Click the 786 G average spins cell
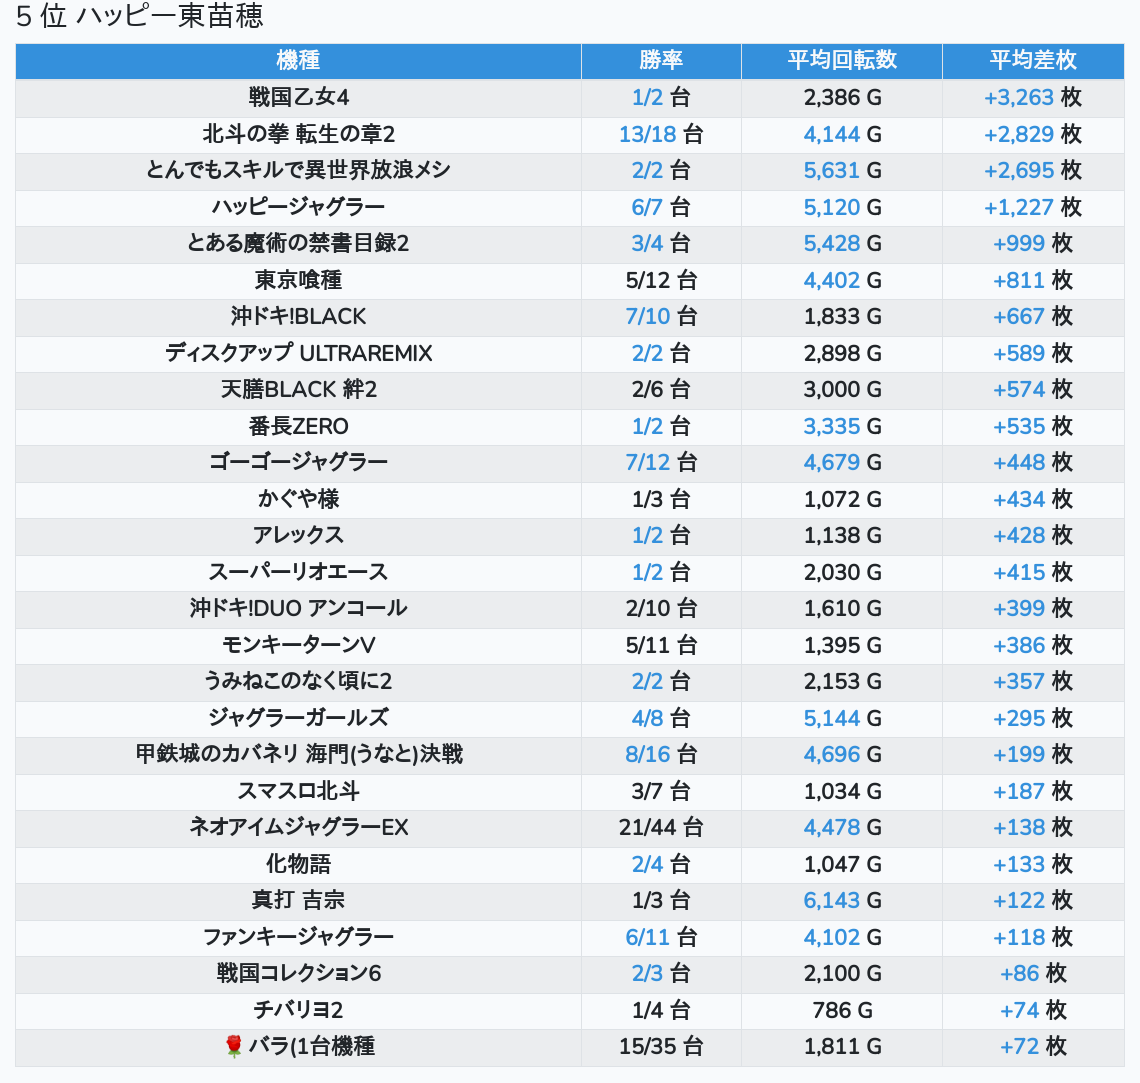 point(842,1010)
